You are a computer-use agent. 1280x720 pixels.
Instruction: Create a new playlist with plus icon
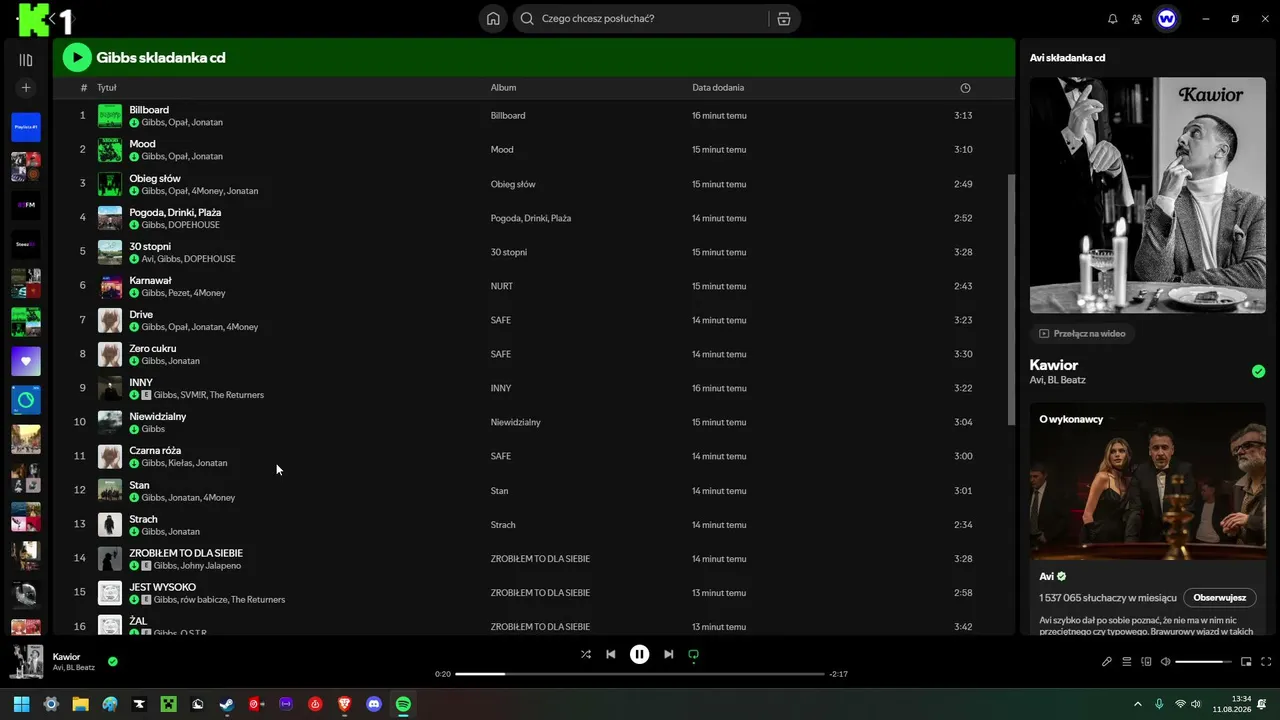26,88
